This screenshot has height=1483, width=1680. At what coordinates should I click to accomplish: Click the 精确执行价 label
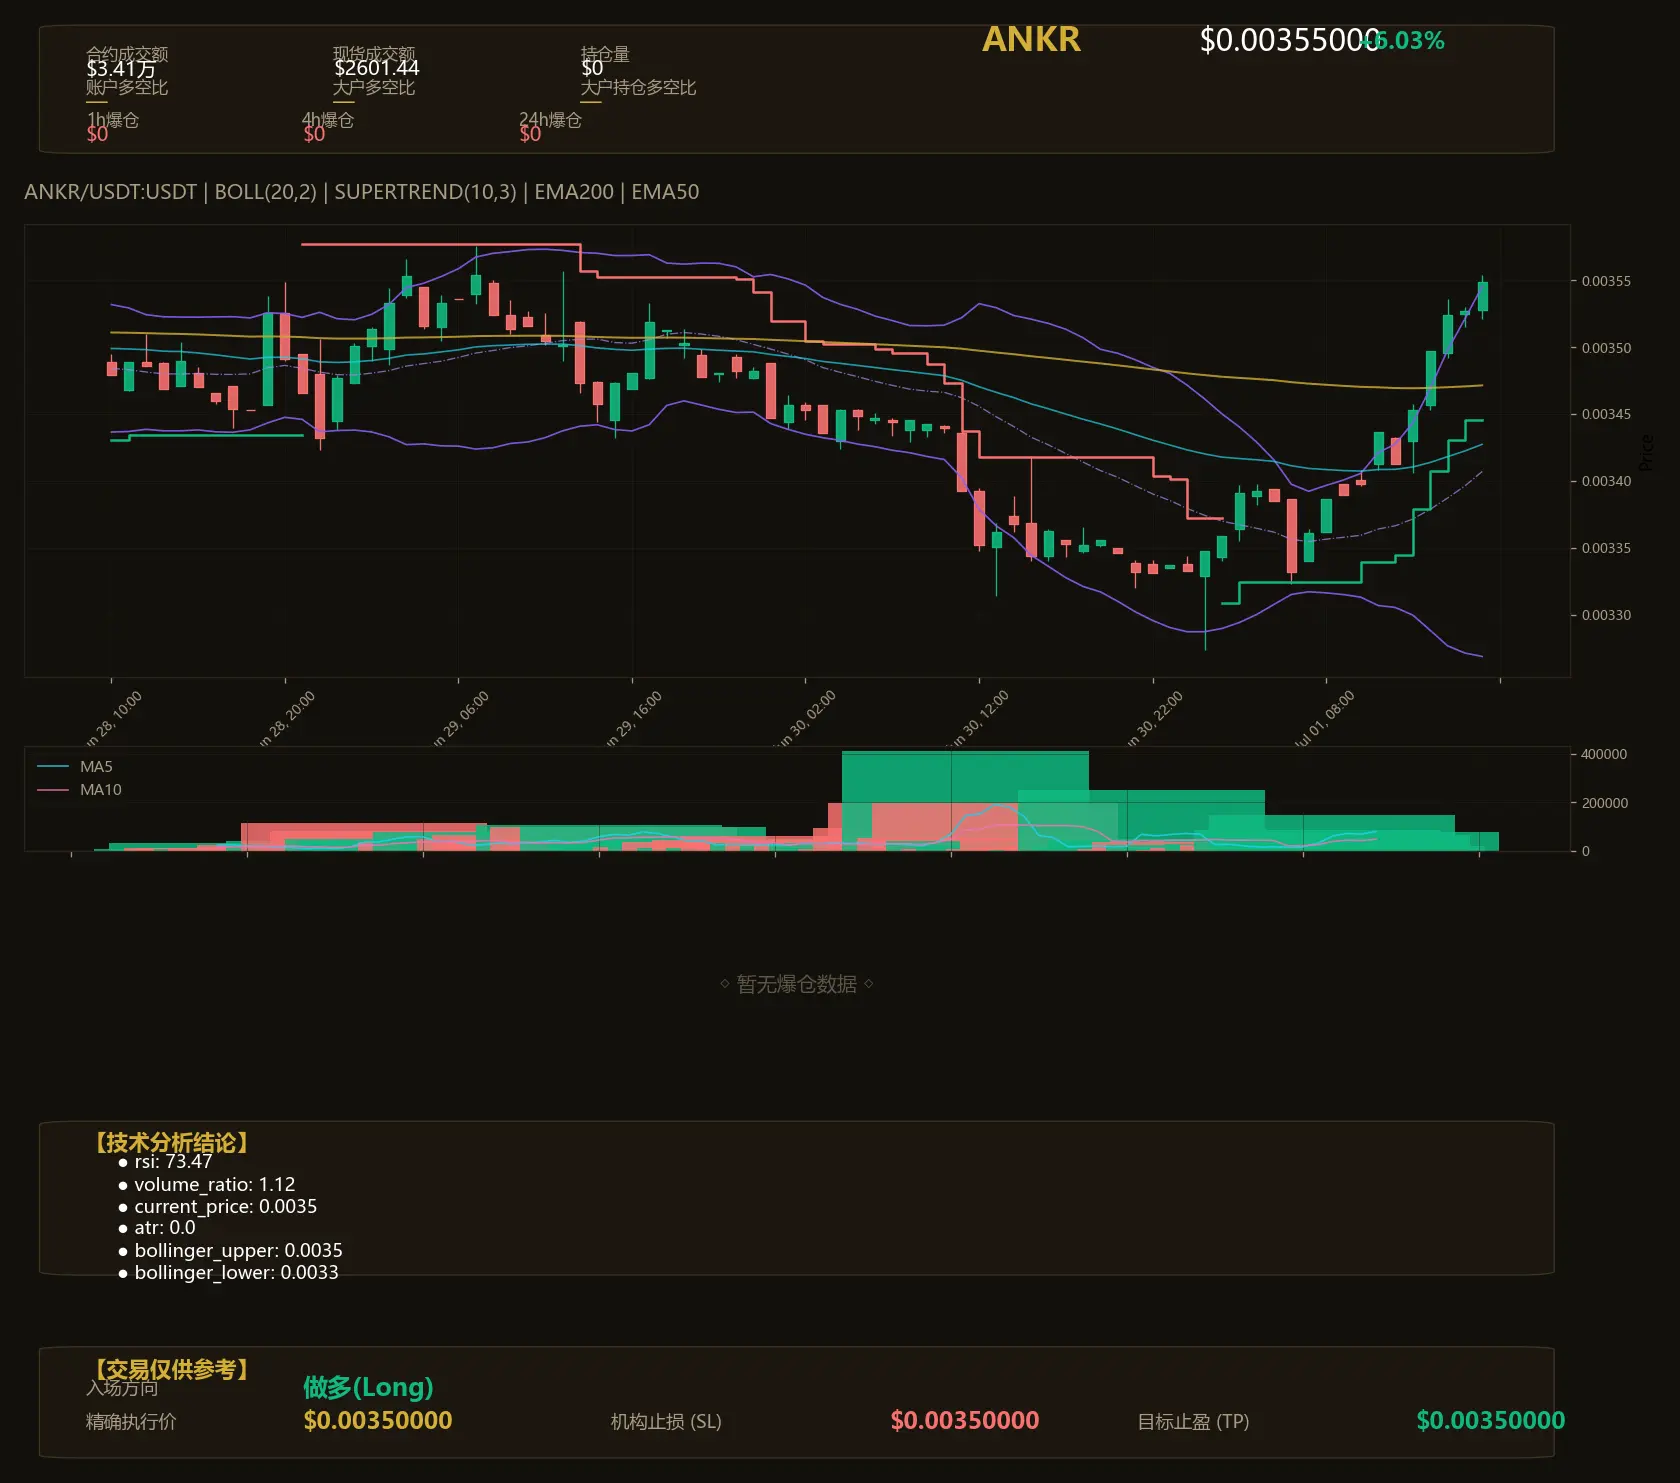coord(131,1421)
